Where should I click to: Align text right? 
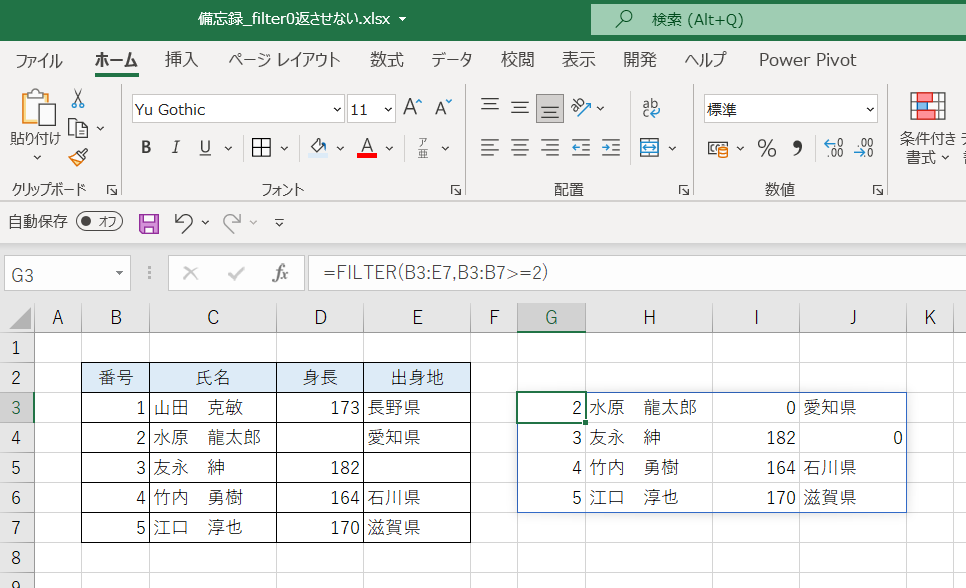point(550,148)
